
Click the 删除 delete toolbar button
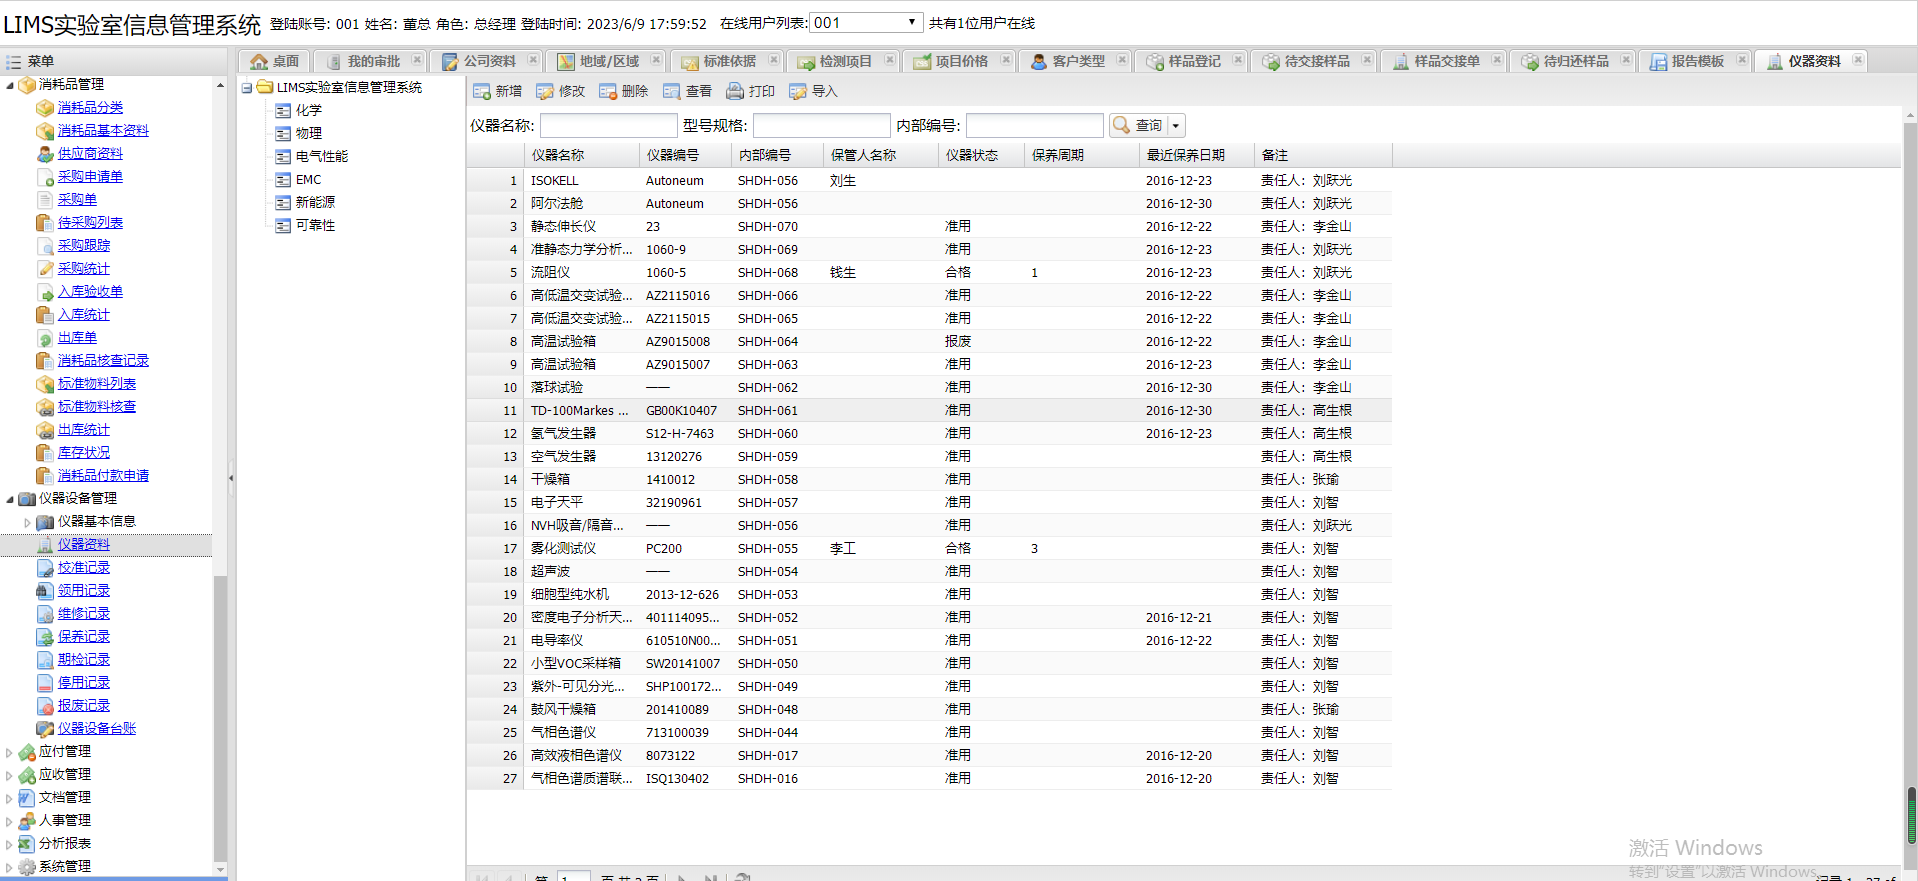coord(624,91)
